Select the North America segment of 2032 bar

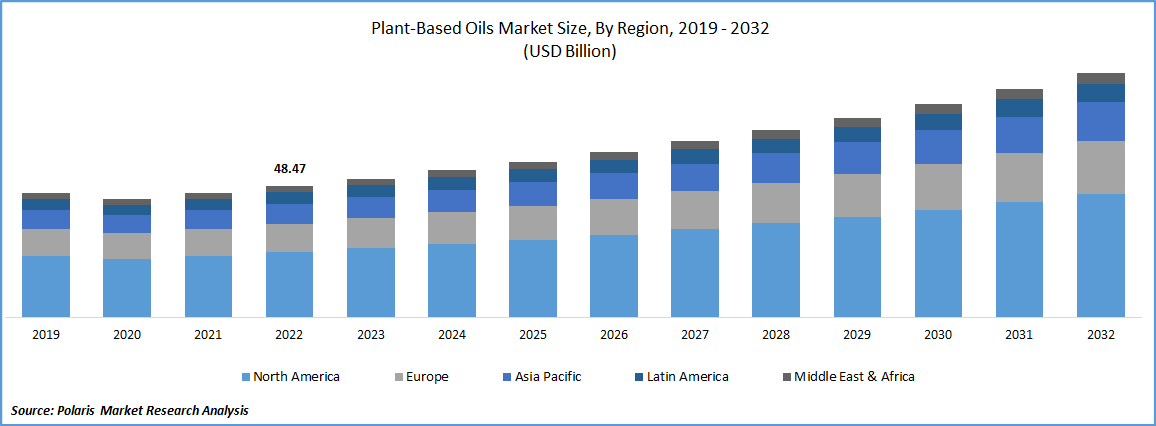(1101, 256)
